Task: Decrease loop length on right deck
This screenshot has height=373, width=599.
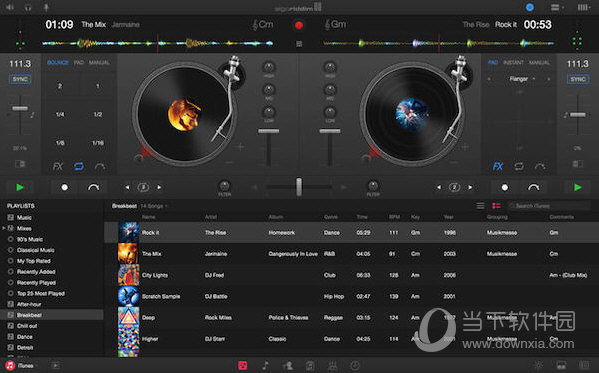Action: pyautogui.click(x=439, y=187)
